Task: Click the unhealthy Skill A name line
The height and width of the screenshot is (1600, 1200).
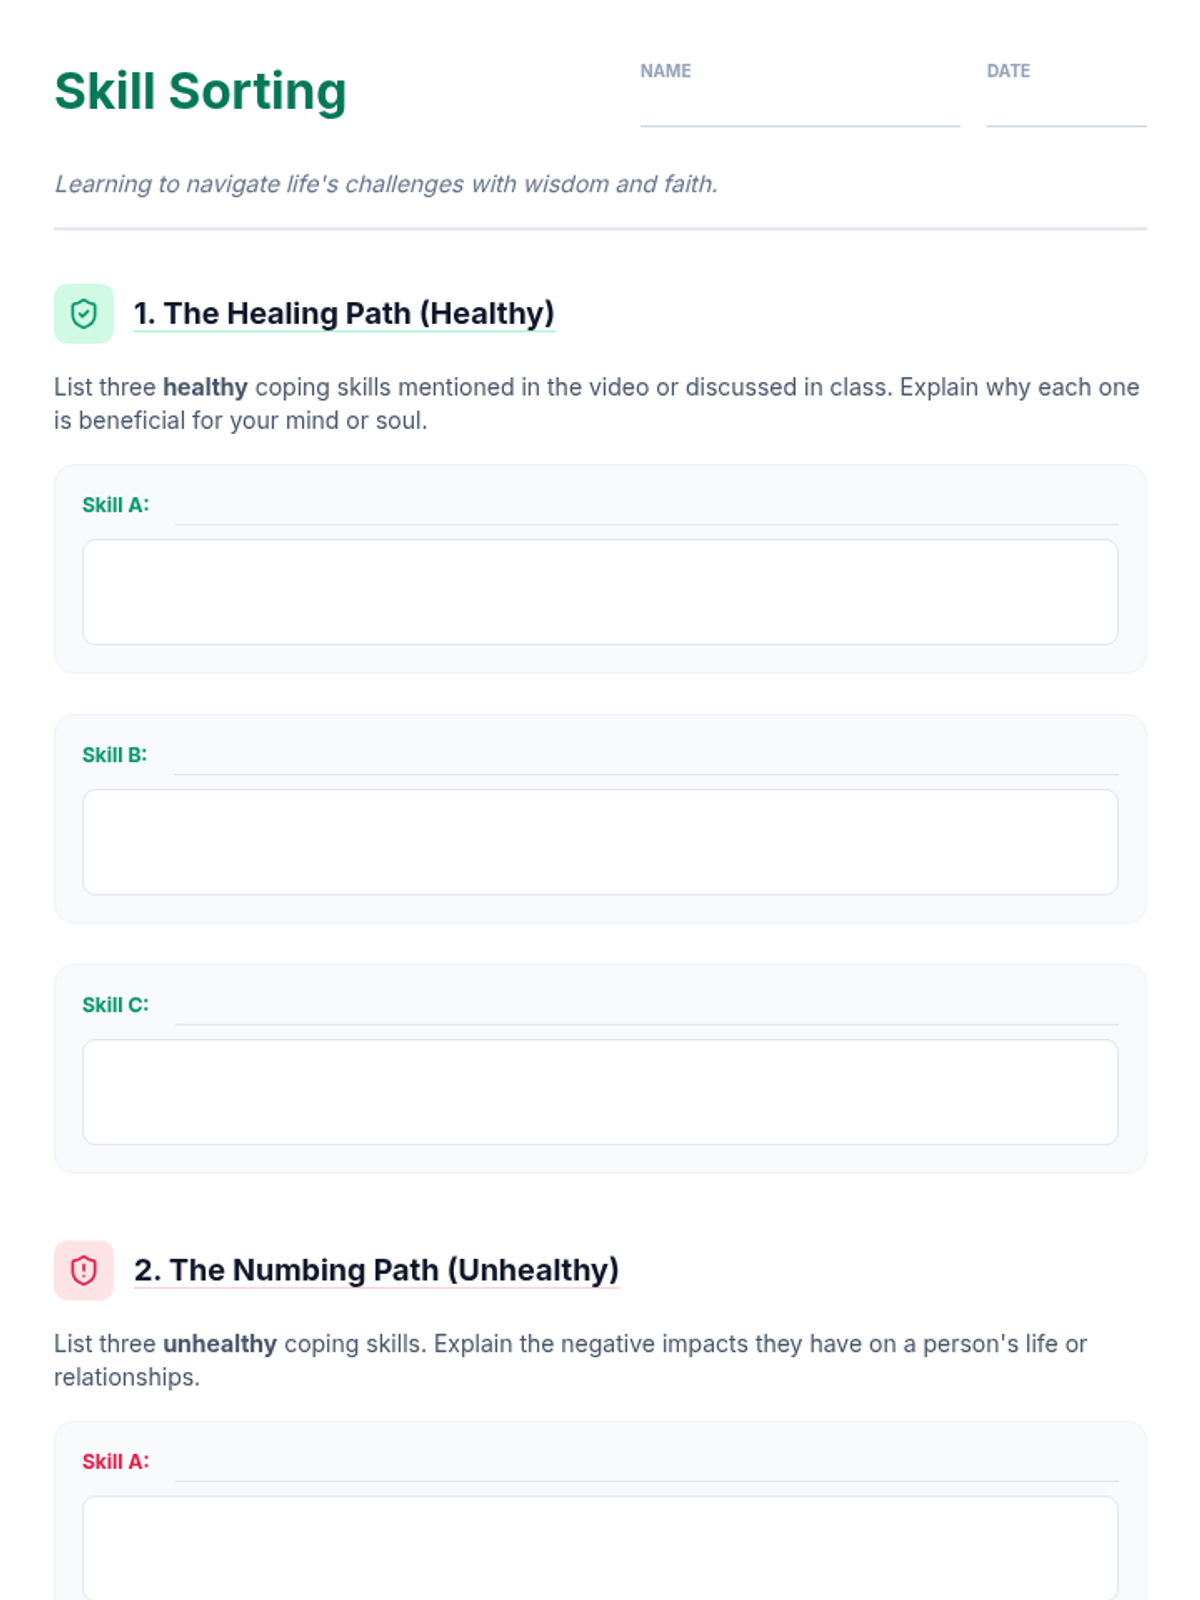Action: point(646,1467)
